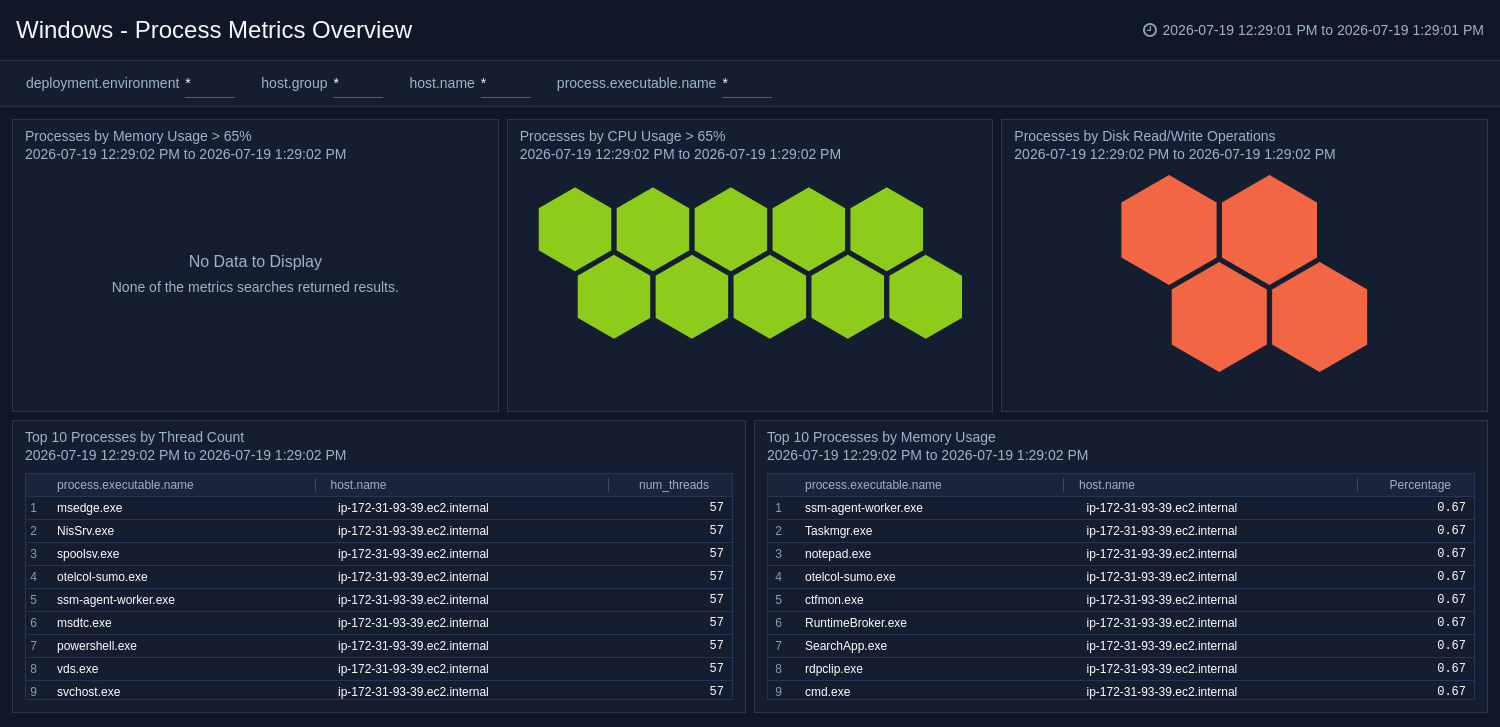Click the top-left orange disk operations hexagon

[1169, 230]
